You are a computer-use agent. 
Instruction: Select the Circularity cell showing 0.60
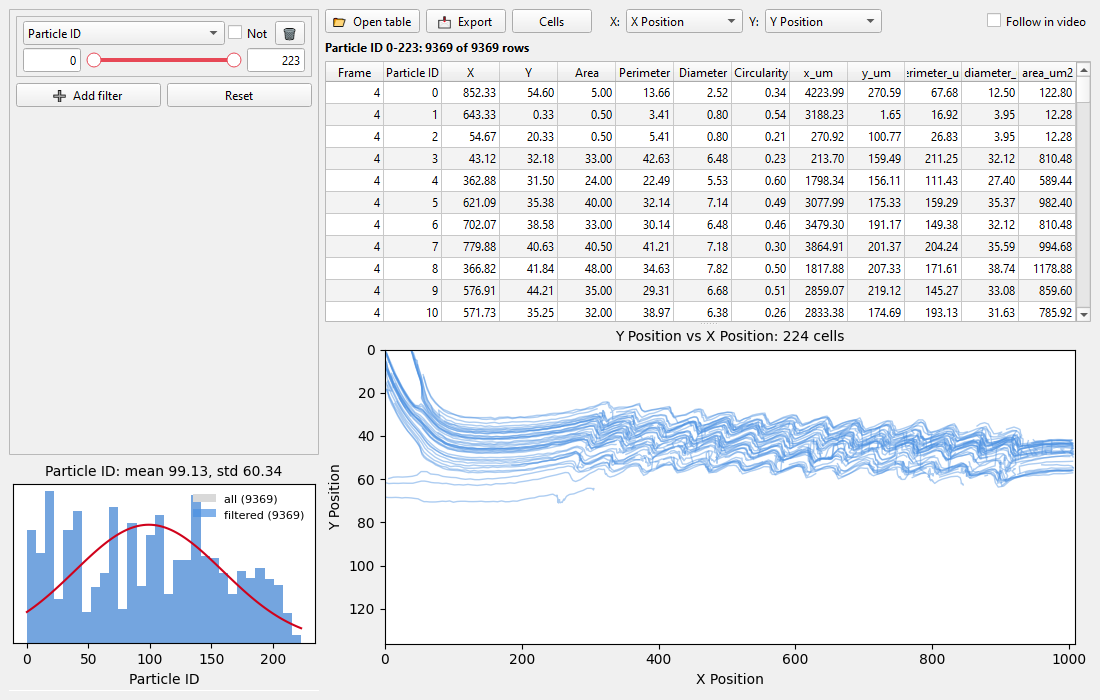pyautogui.click(x=761, y=180)
